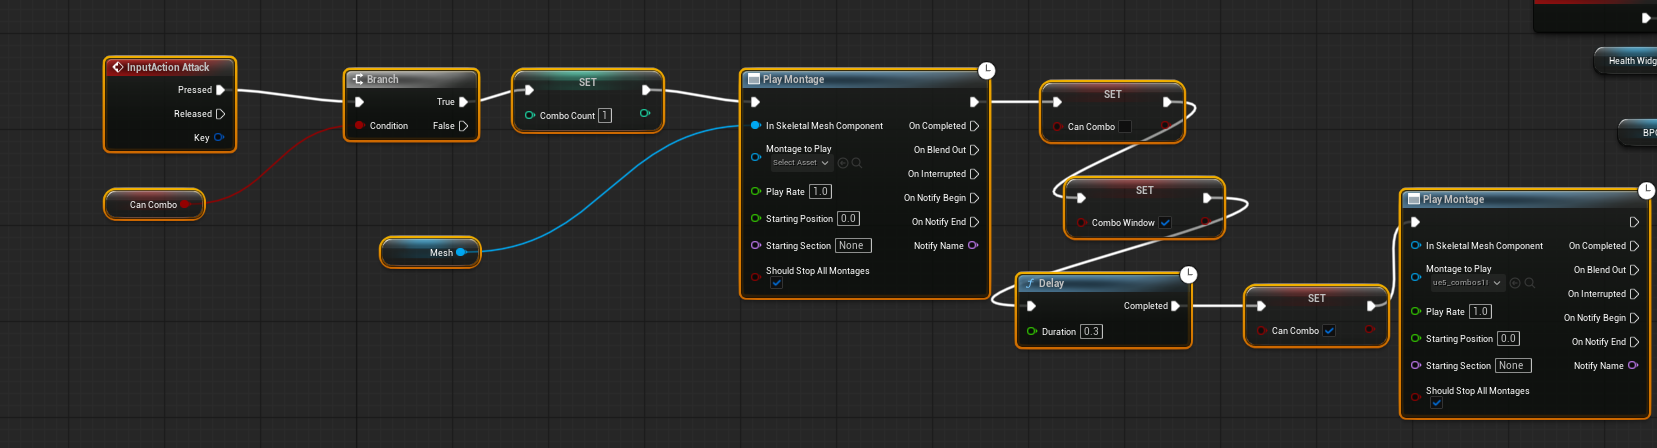Click the Can Combo variable's red output pin
The width and height of the screenshot is (1657, 448).
(x=185, y=204)
